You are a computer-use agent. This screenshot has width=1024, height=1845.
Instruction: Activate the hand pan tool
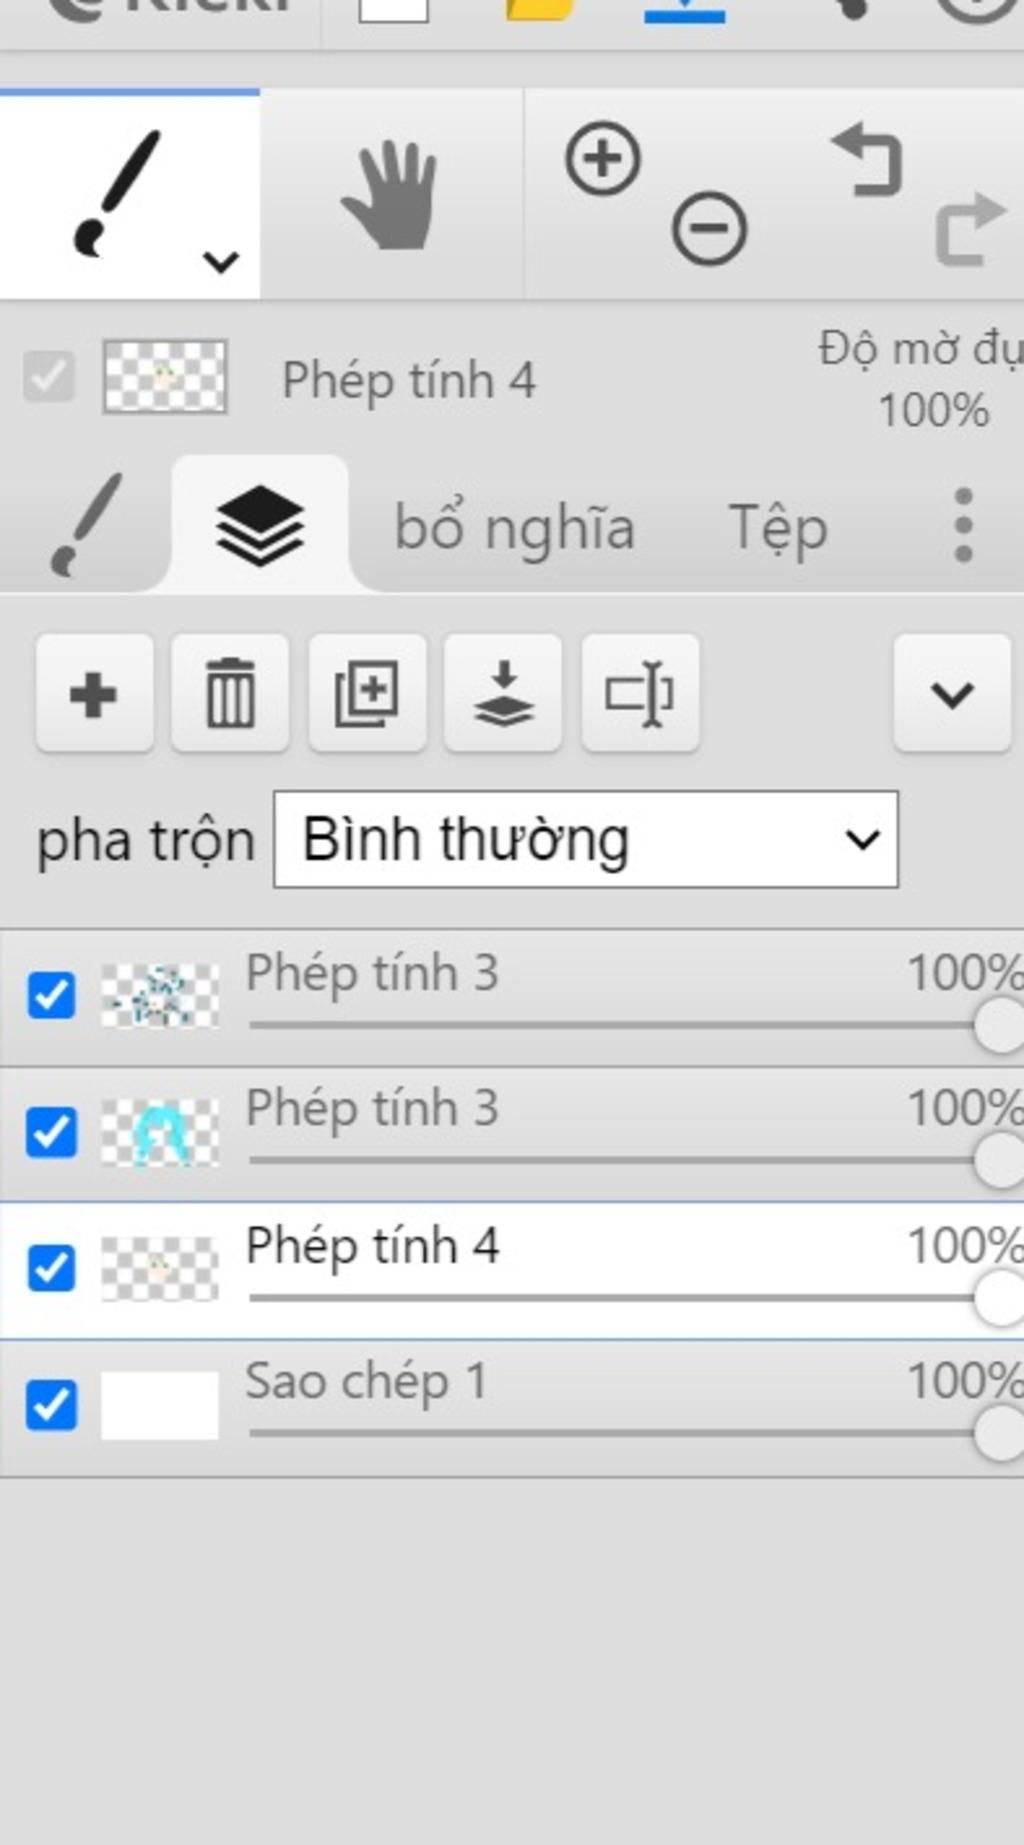click(x=390, y=194)
